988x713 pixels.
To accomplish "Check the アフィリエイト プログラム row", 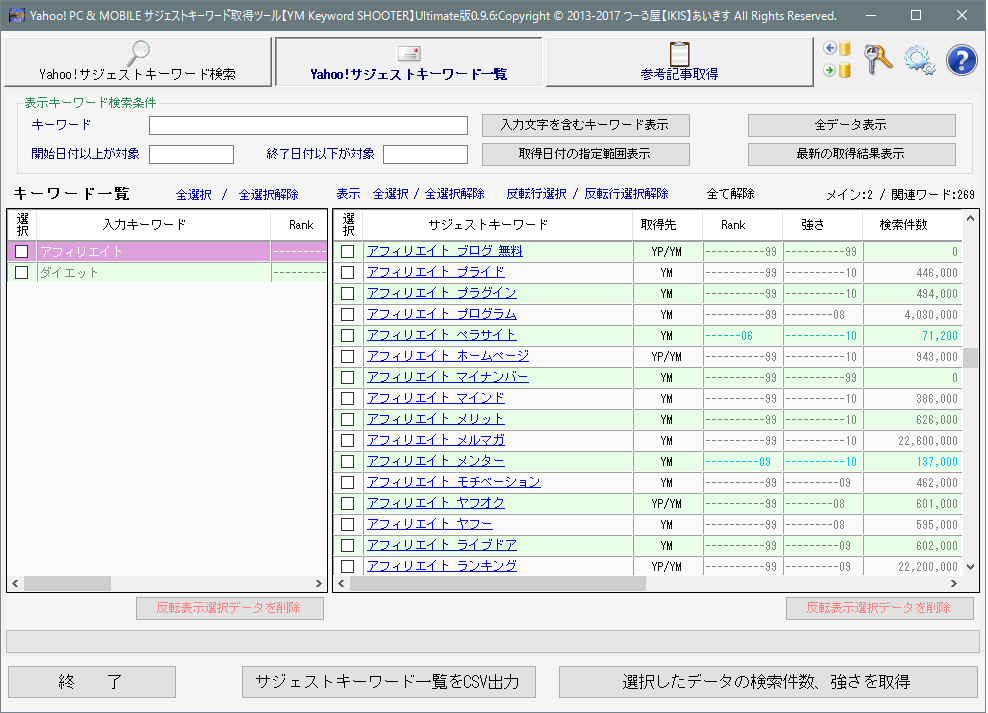I will [347, 314].
